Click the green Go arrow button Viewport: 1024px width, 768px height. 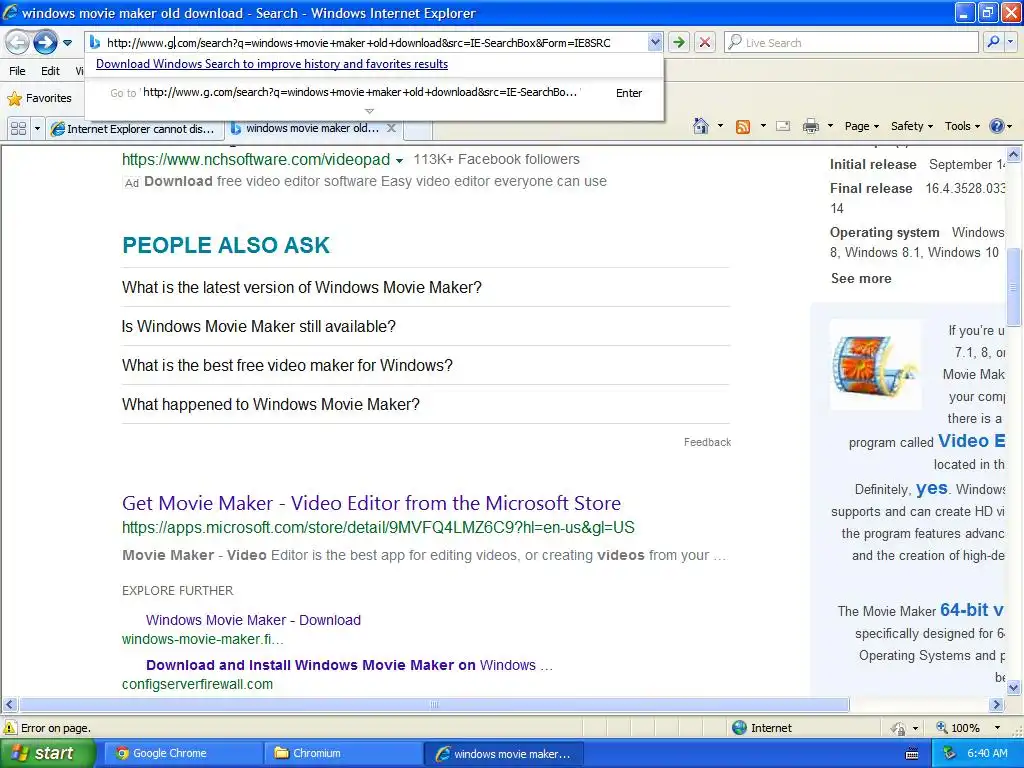coord(679,42)
